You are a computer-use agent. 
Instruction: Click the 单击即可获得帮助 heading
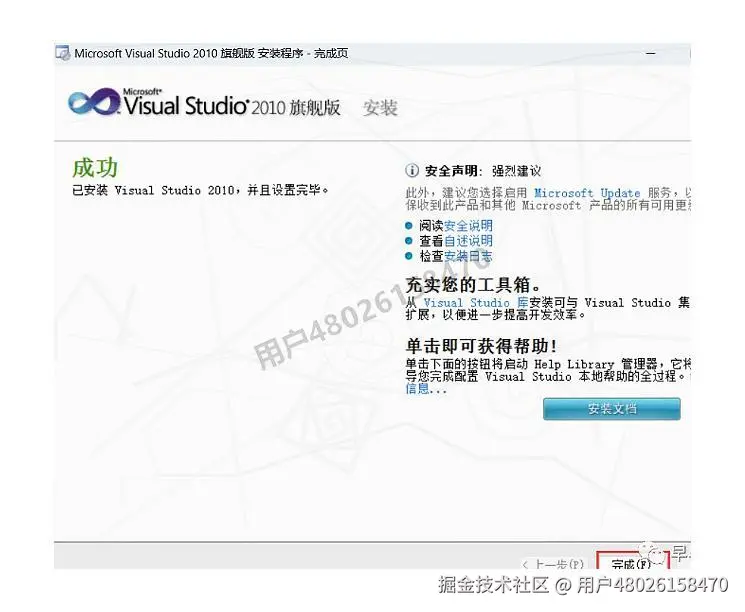tap(481, 346)
